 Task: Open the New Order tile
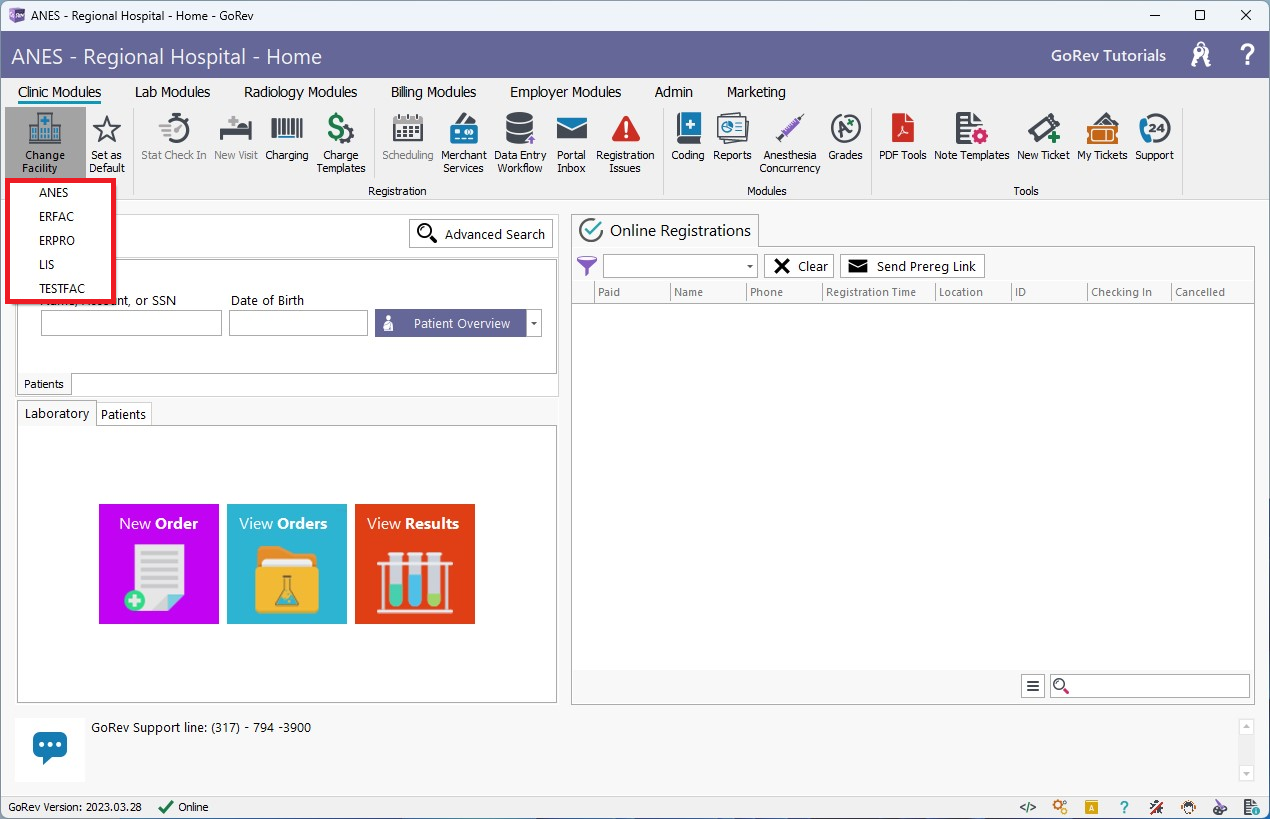pyautogui.click(x=159, y=564)
